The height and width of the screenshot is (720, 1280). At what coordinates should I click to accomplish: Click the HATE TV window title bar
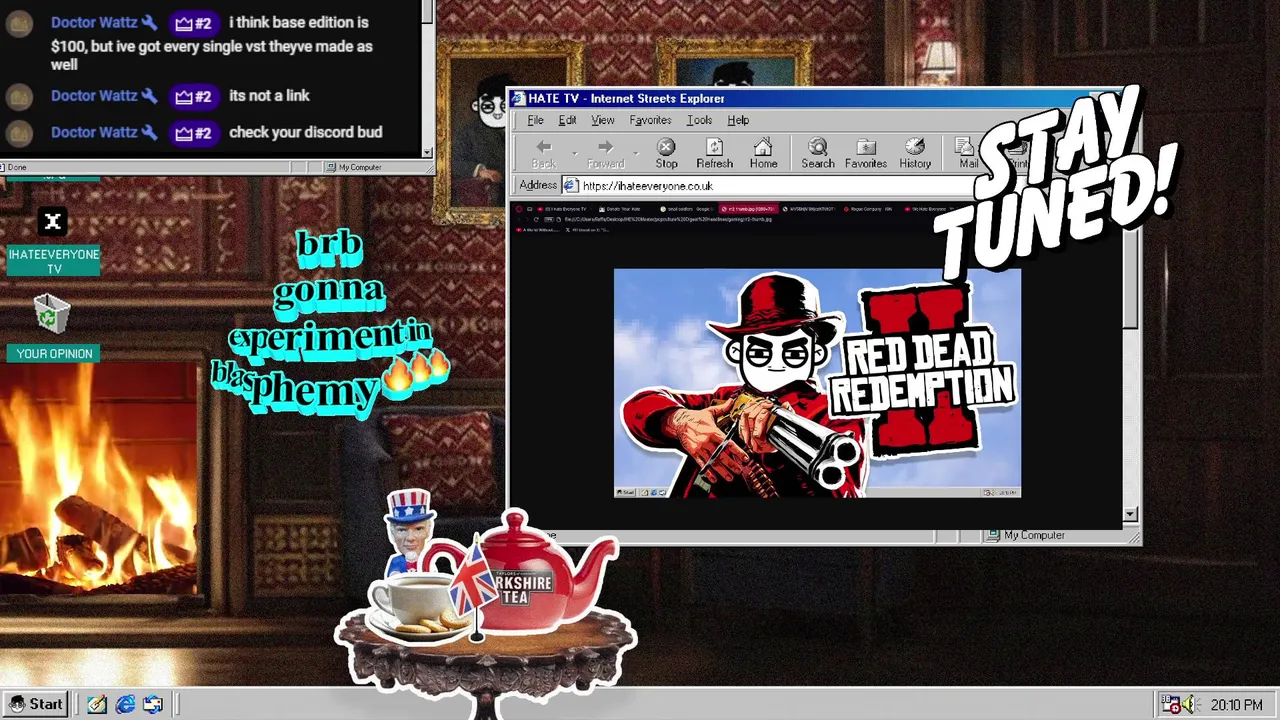pyautogui.click(x=800, y=98)
